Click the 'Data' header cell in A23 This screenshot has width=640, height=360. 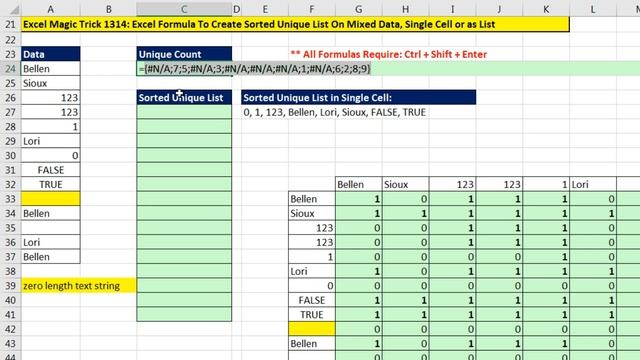coord(51,54)
